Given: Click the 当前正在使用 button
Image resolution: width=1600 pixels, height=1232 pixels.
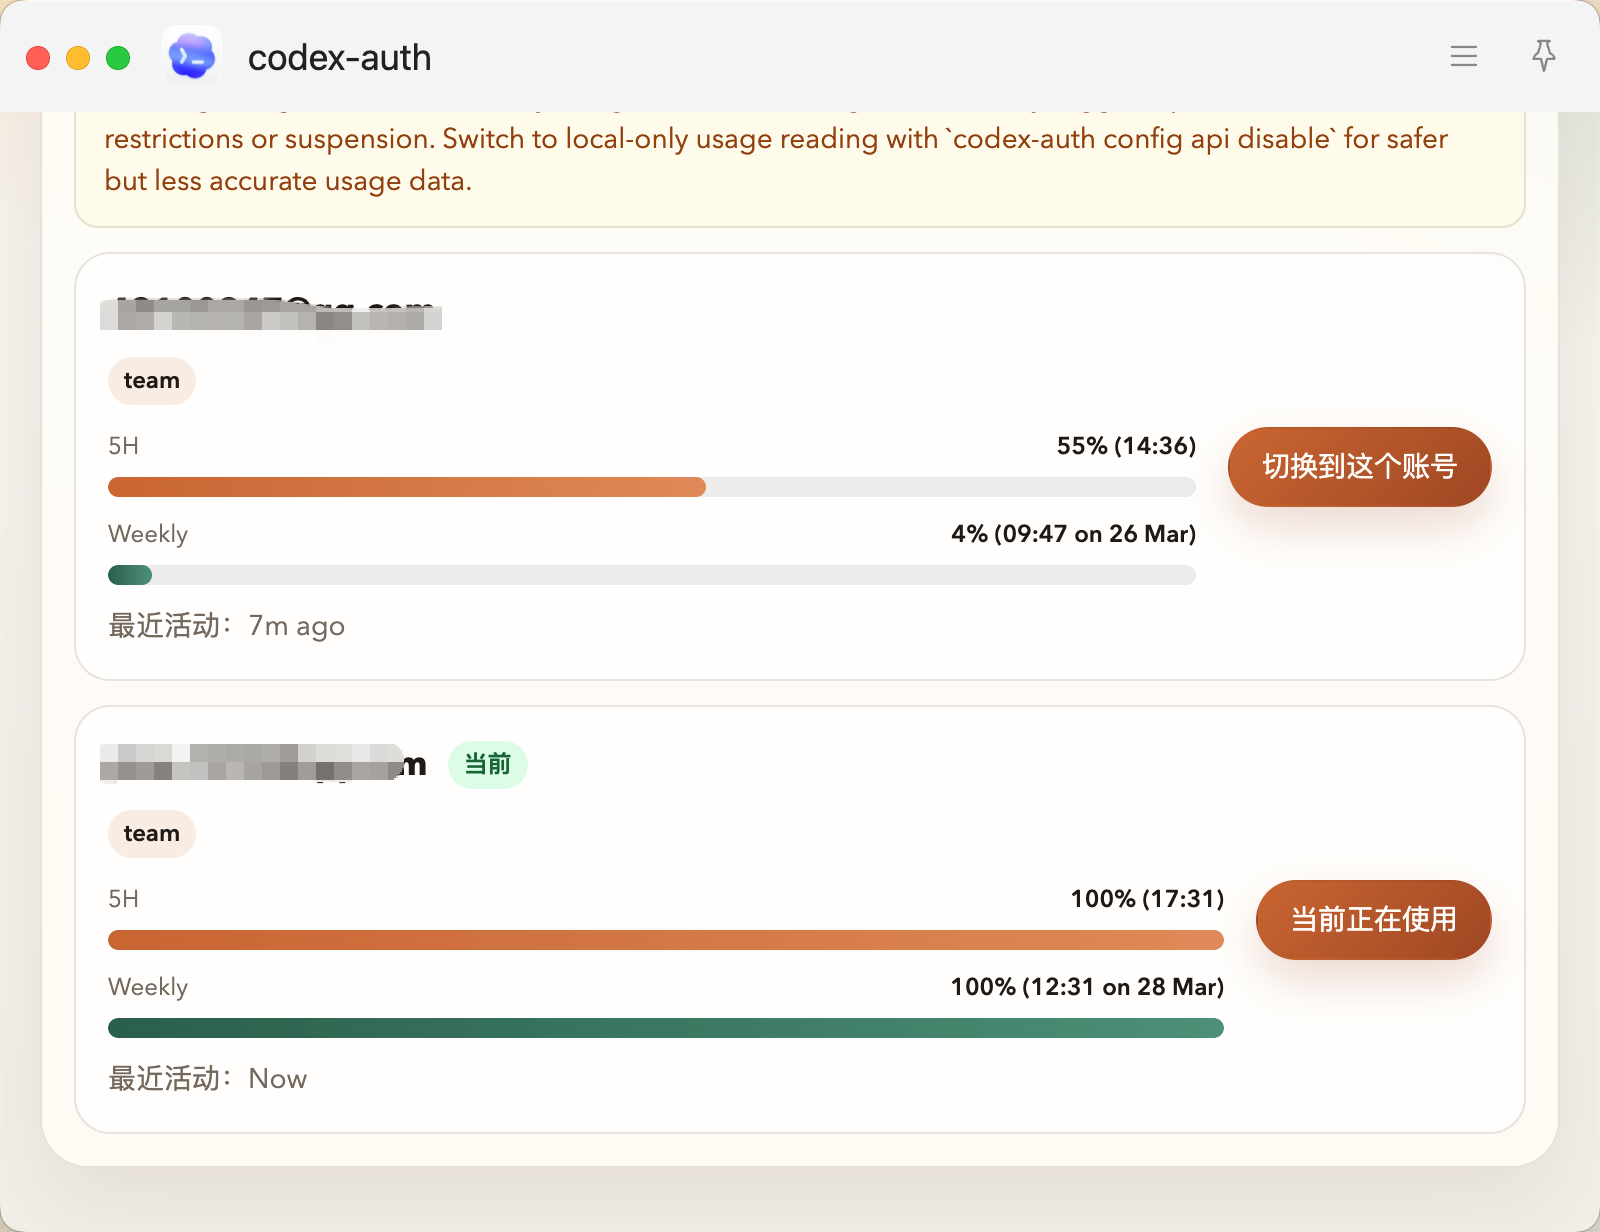Looking at the screenshot, I should [x=1373, y=920].
